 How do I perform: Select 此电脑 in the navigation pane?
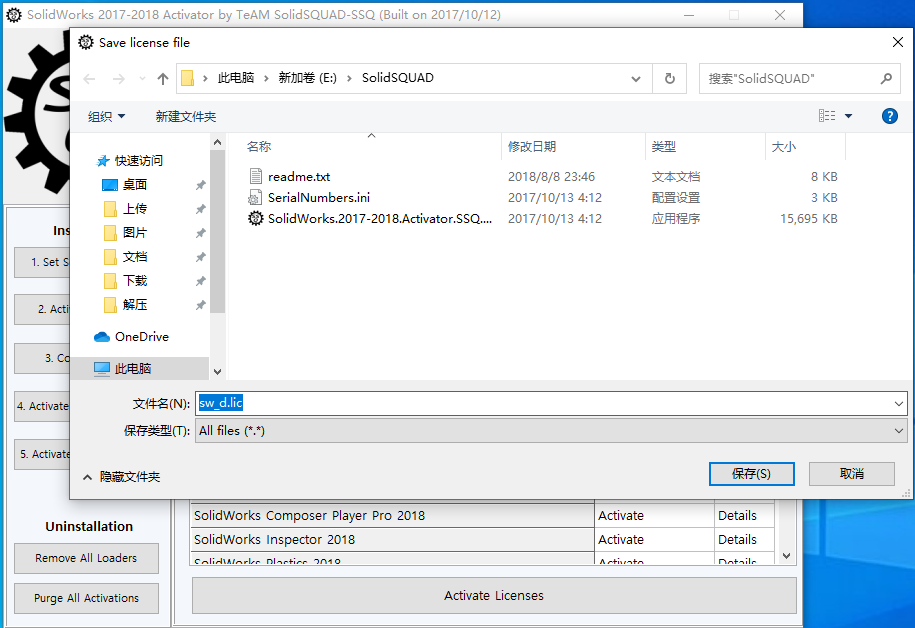pyautogui.click(x=133, y=368)
